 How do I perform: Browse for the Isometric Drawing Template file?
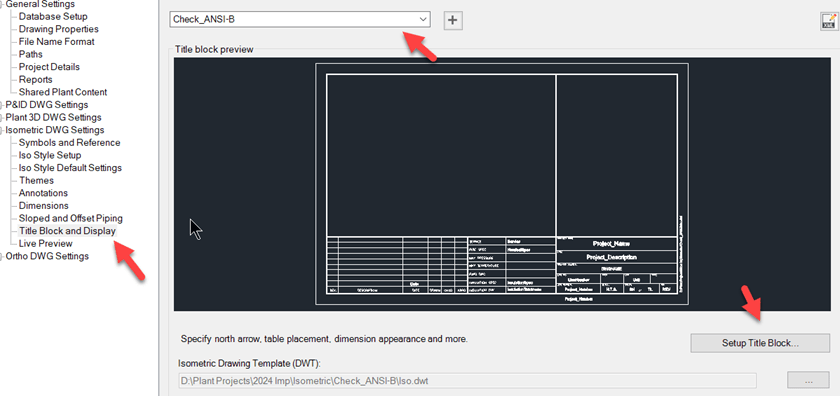(x=809, y=380)
